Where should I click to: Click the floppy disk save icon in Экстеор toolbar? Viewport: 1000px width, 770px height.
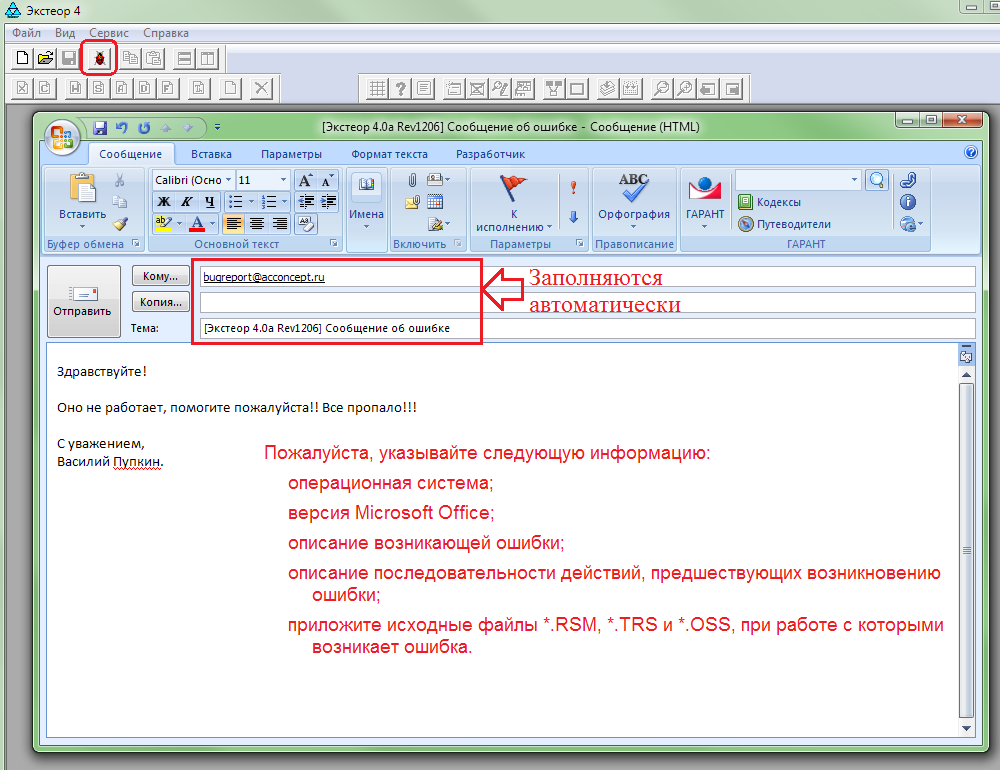pyautogui.click(x=68, y=59)
